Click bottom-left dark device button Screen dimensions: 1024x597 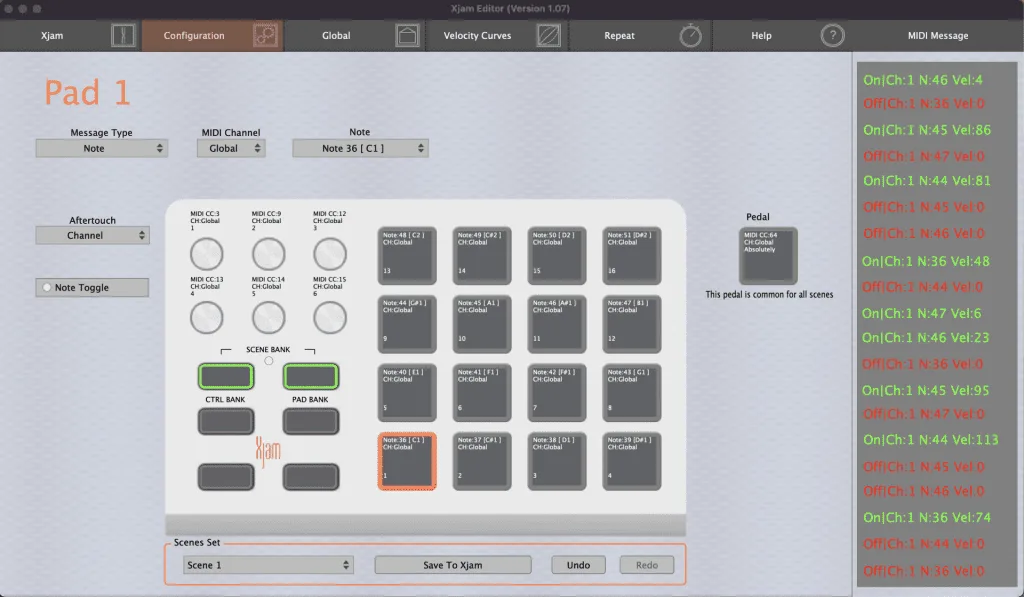pyautogui.click(x=226, y=477)
